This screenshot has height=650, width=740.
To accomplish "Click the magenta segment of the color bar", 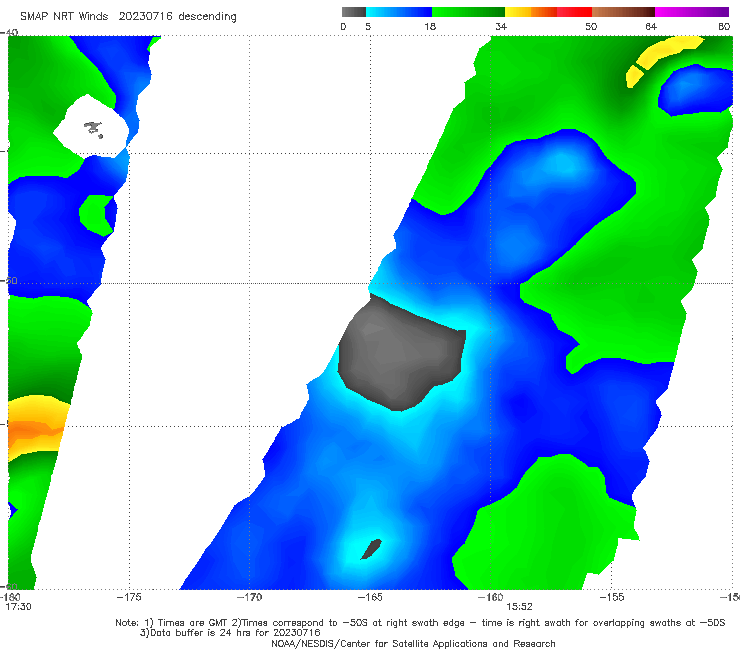I will point(692,12).
